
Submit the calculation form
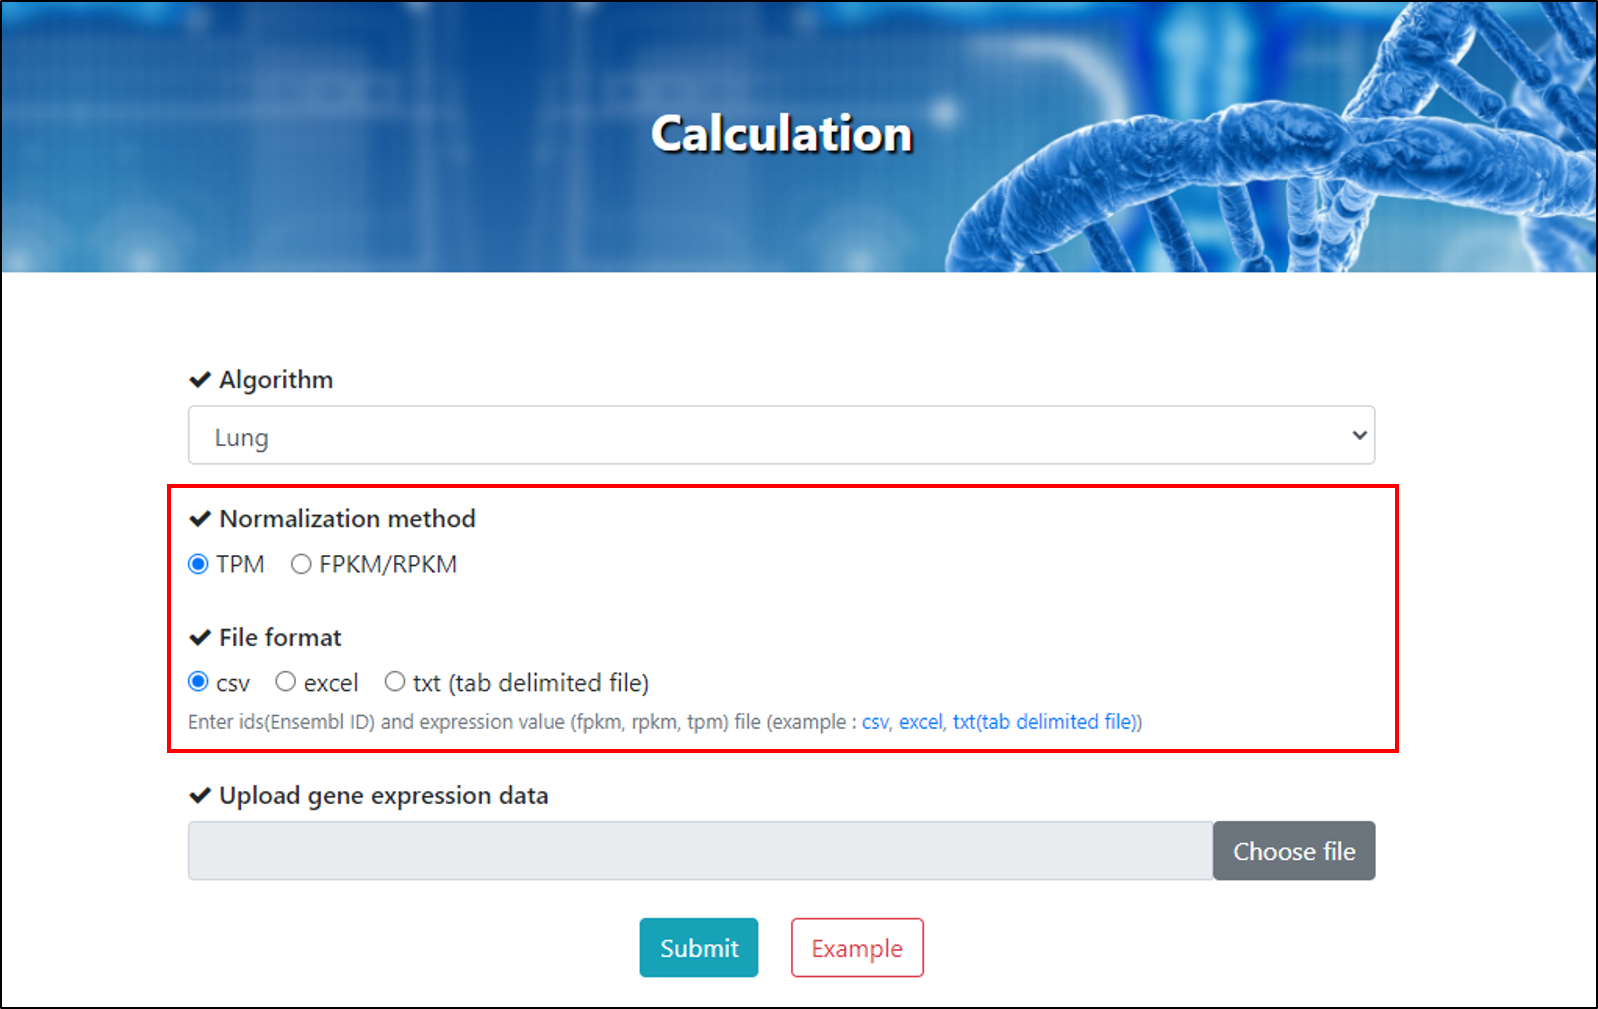click(699, 948)
